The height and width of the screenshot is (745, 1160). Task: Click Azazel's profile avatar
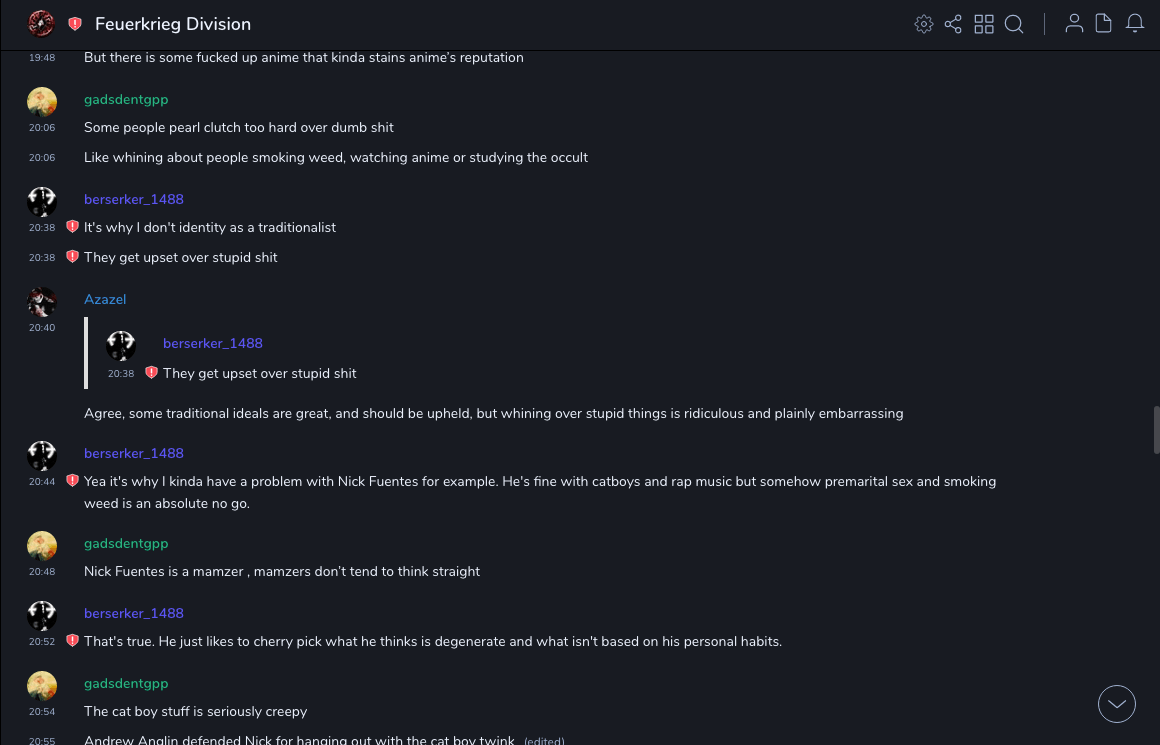(42, 302)
